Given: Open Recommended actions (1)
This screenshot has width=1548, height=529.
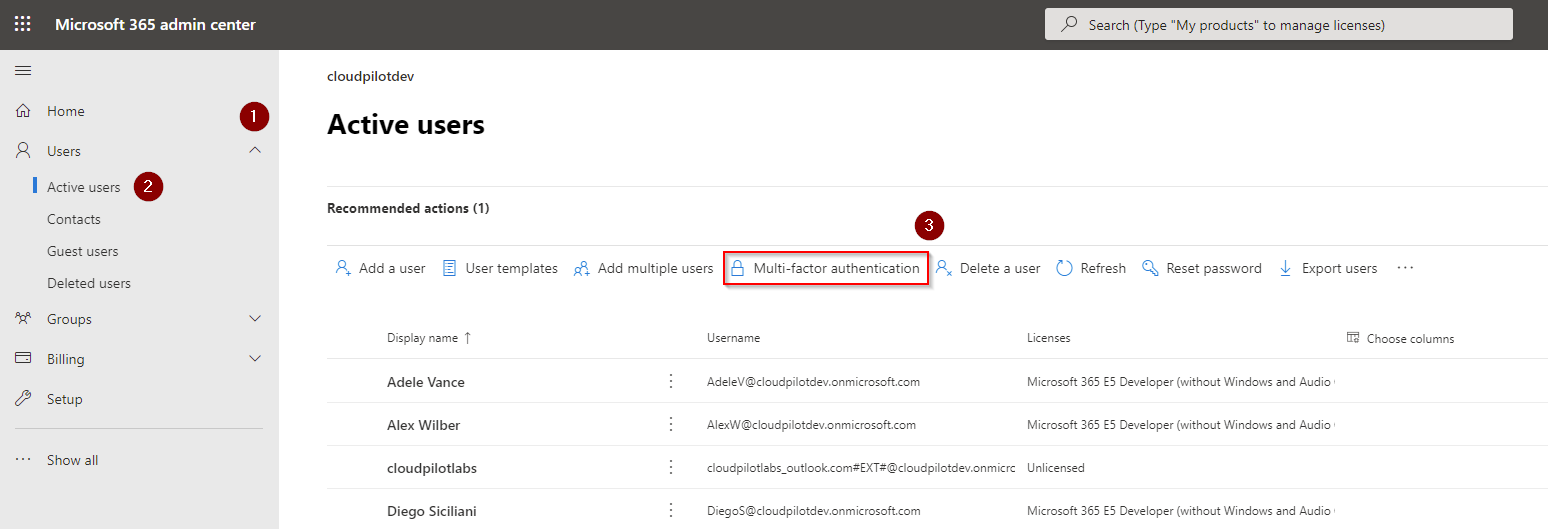Looking at the screenshot, I should 408,208.
